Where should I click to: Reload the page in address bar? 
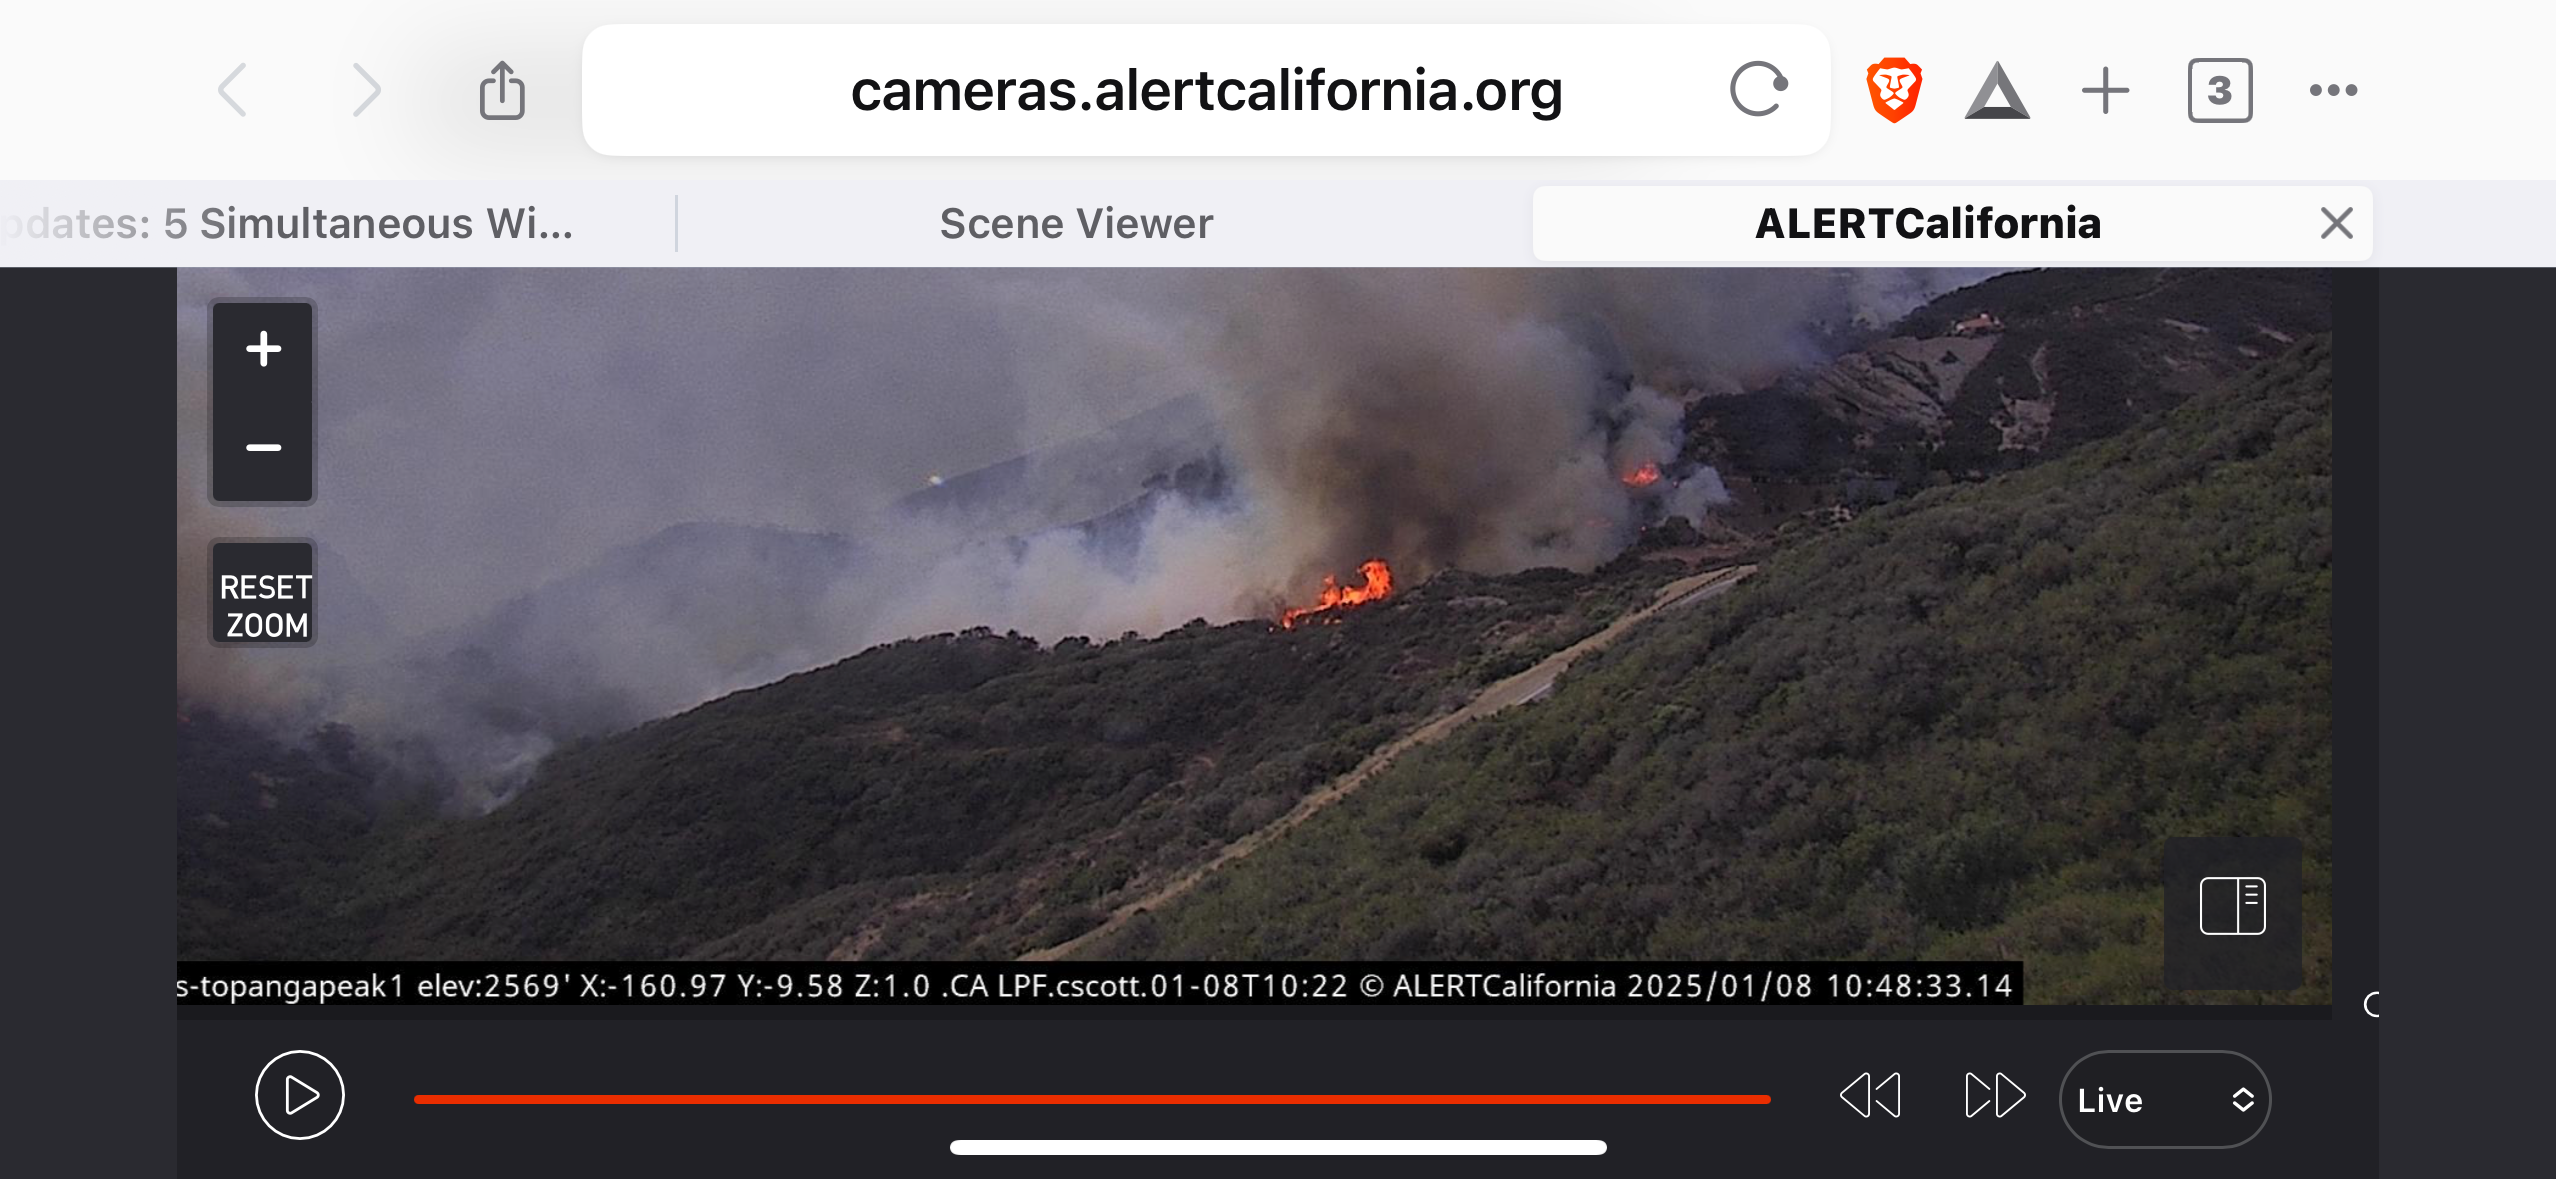1758,90
